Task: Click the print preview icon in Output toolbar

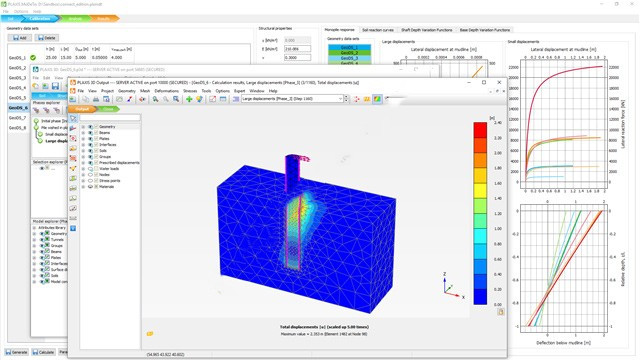Action: (106, 99)
